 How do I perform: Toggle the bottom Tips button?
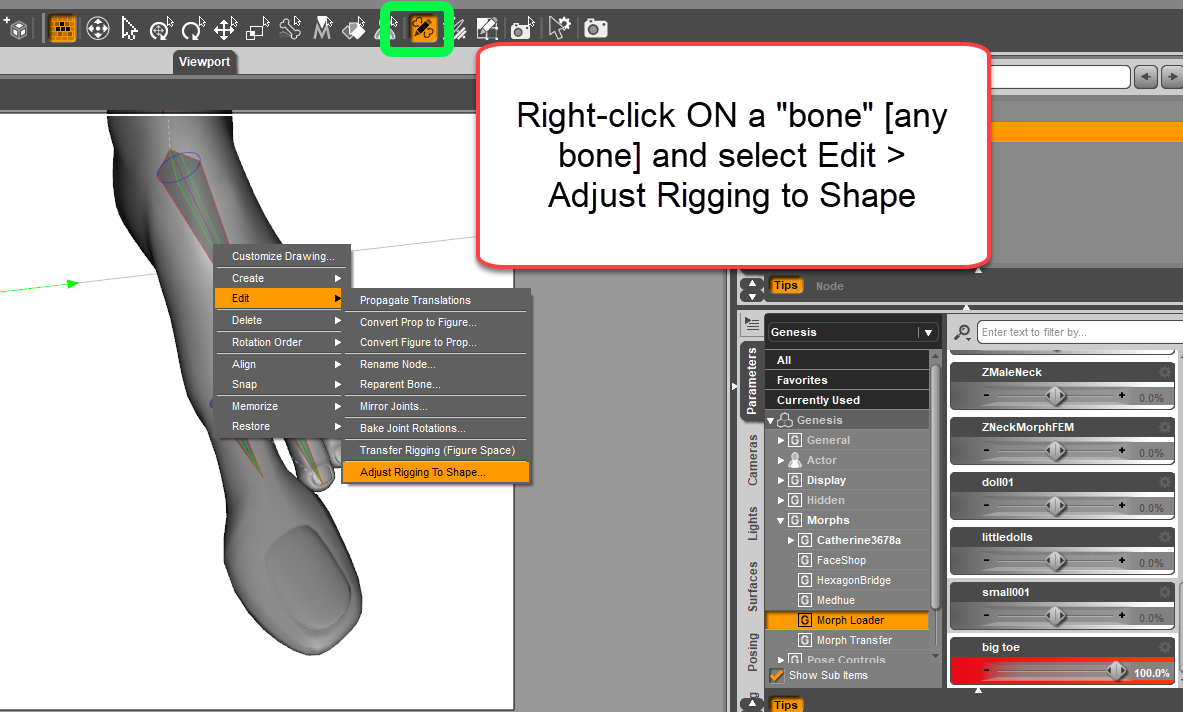785,704
